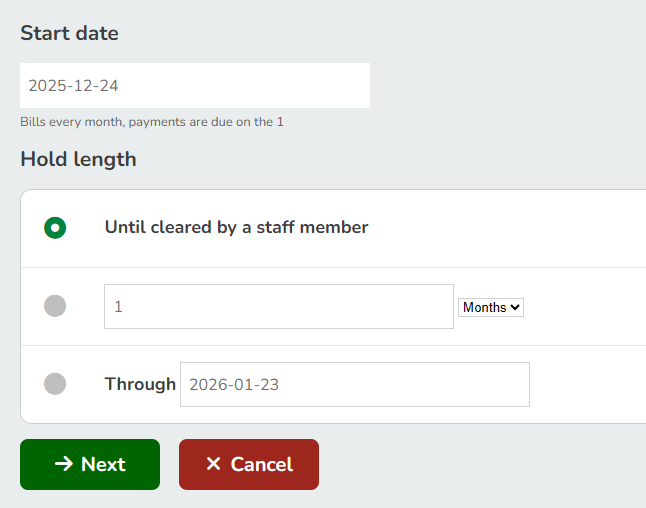Click the "Hold length" heading
The width and height of the screenshot is (646, 508).
coord(78,159)
